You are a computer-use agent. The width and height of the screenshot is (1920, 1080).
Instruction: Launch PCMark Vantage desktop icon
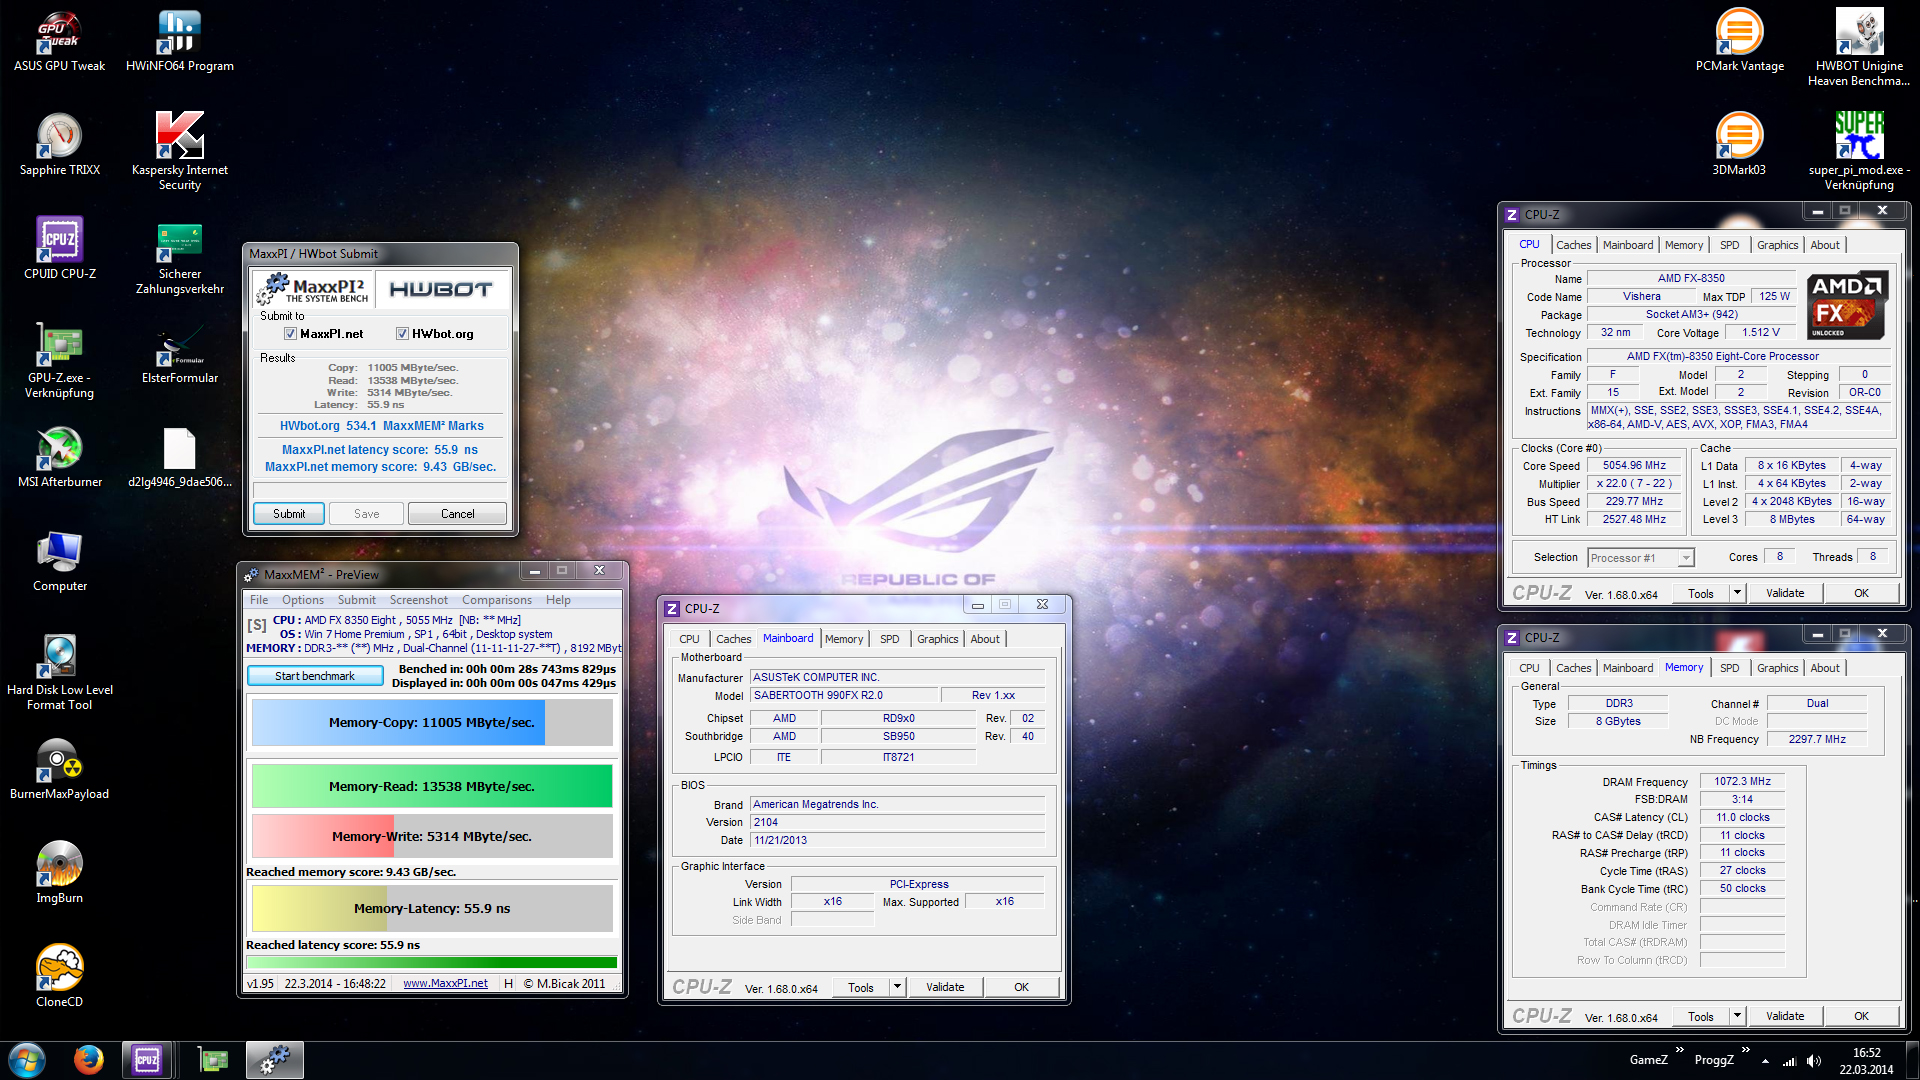pos(1740,42)
